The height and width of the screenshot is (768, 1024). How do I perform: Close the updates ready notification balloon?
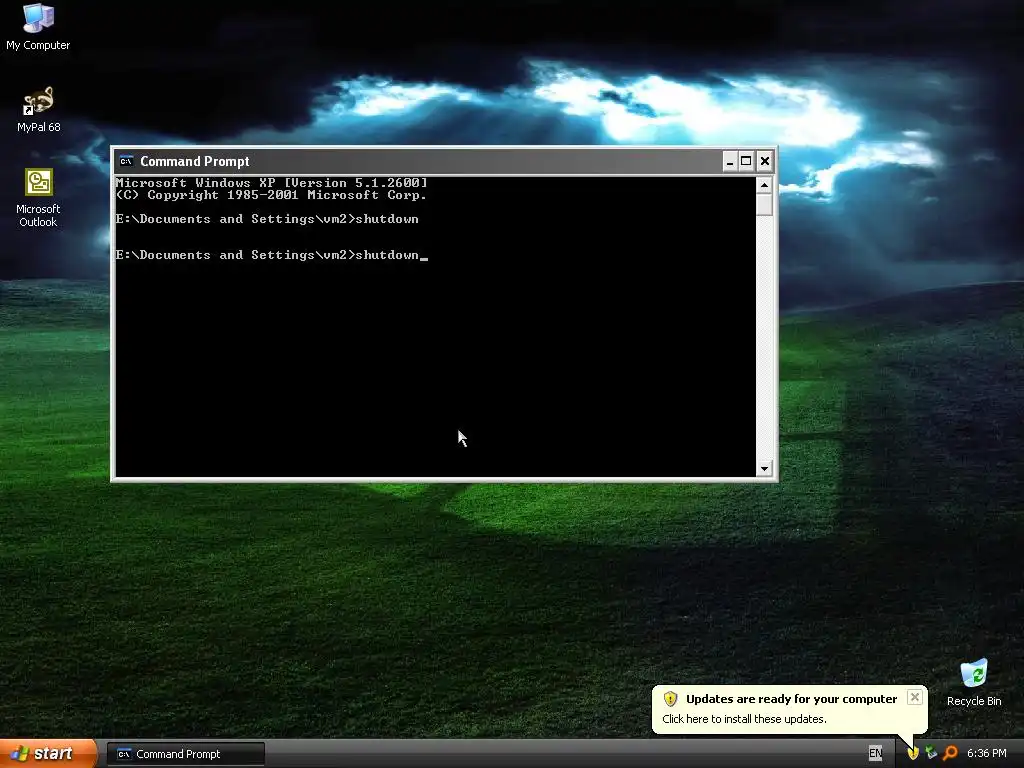tap(915, 697)
